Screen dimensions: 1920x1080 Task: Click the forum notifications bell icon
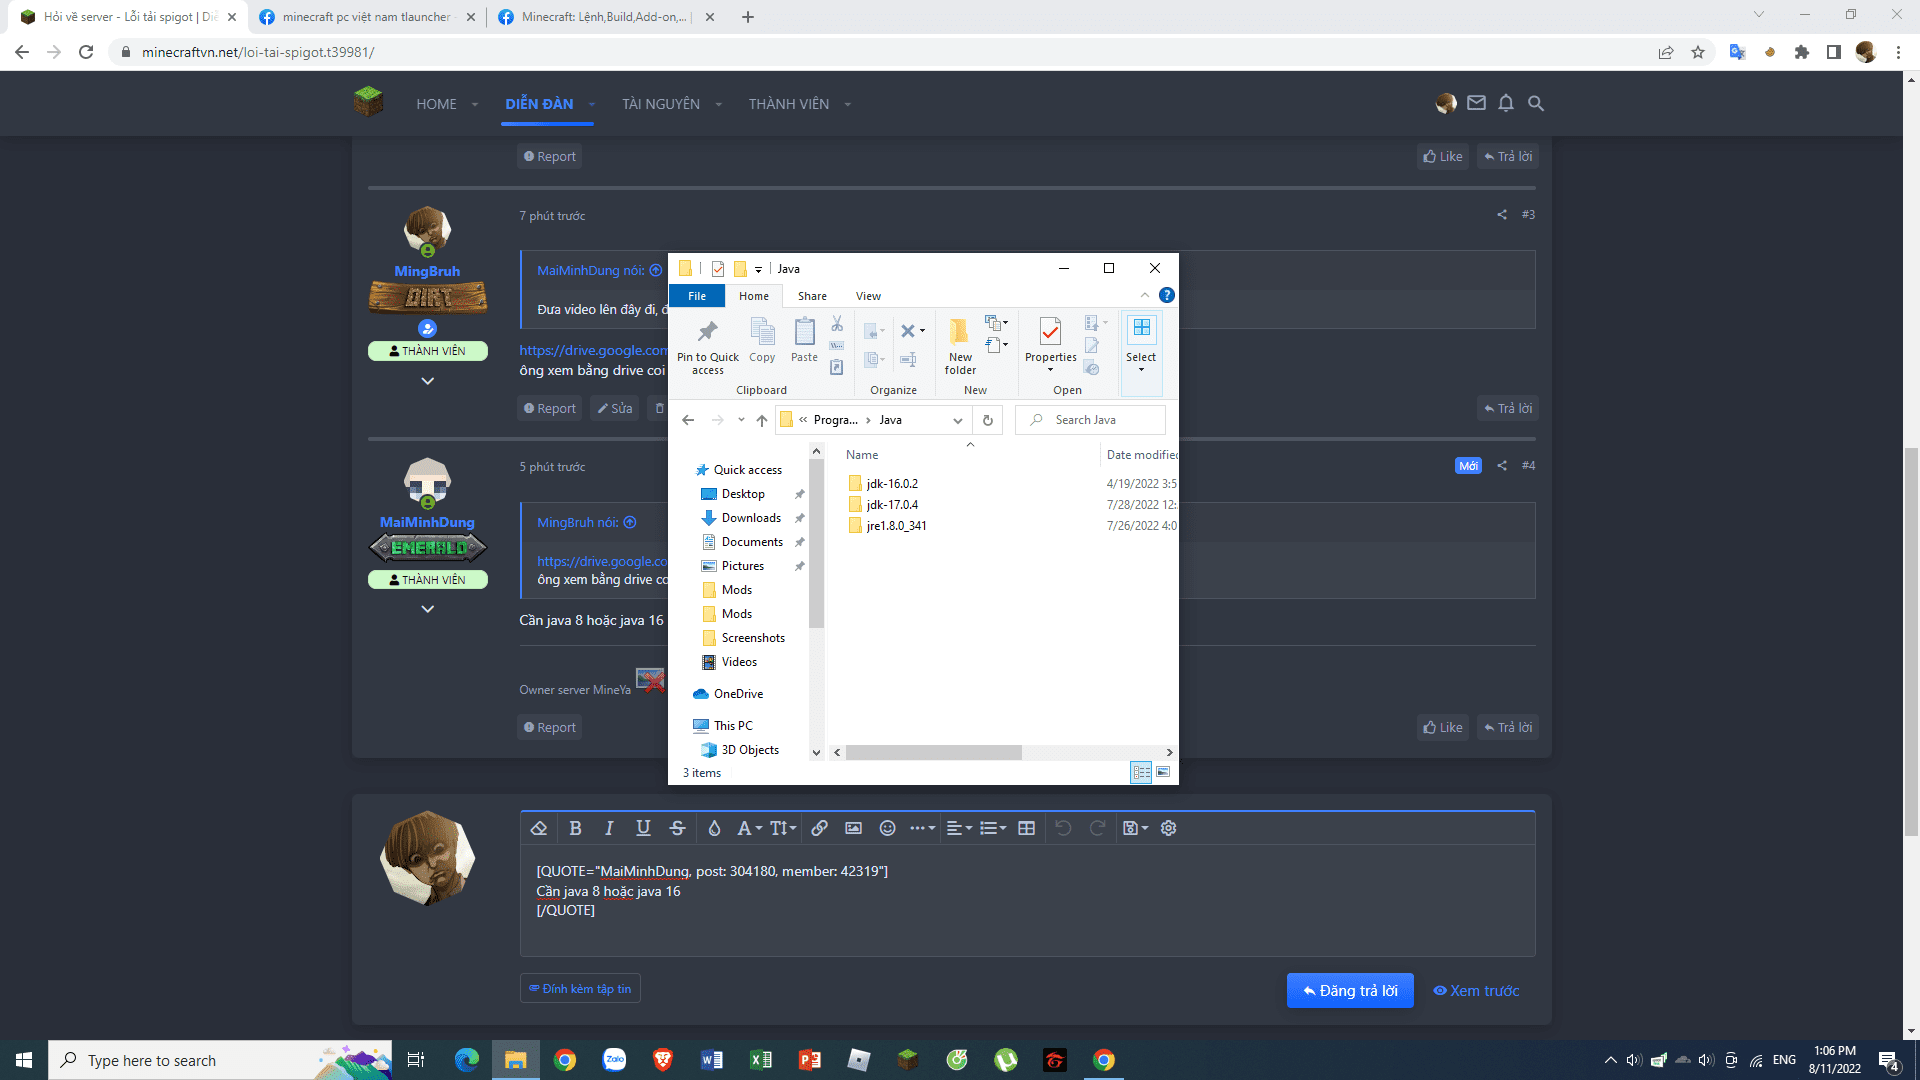(1506, 103)
